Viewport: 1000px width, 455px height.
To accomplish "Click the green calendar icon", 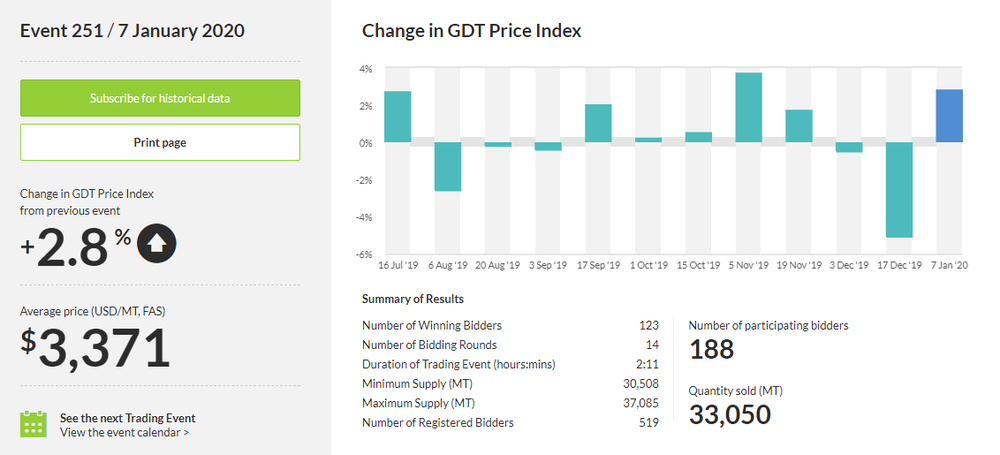I will pyautogui.click(x=34, y=423).
